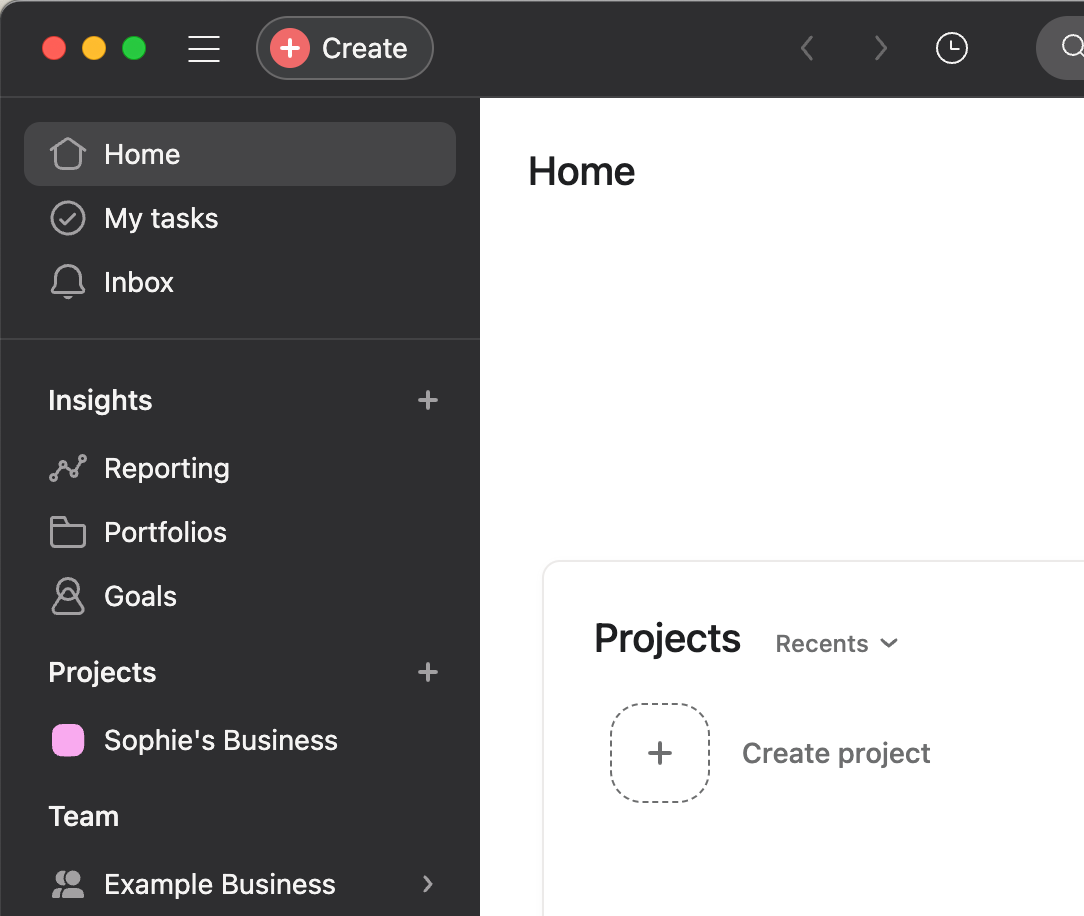Screen dimensions: 1084x916
Task: Maximize window with green button
Action: 134,48
